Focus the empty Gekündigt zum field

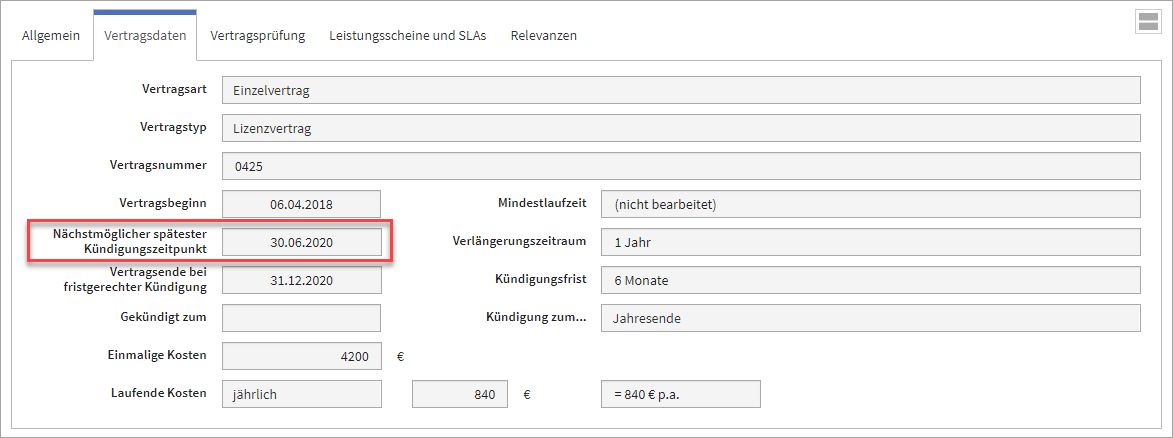[x=301, y=318]
